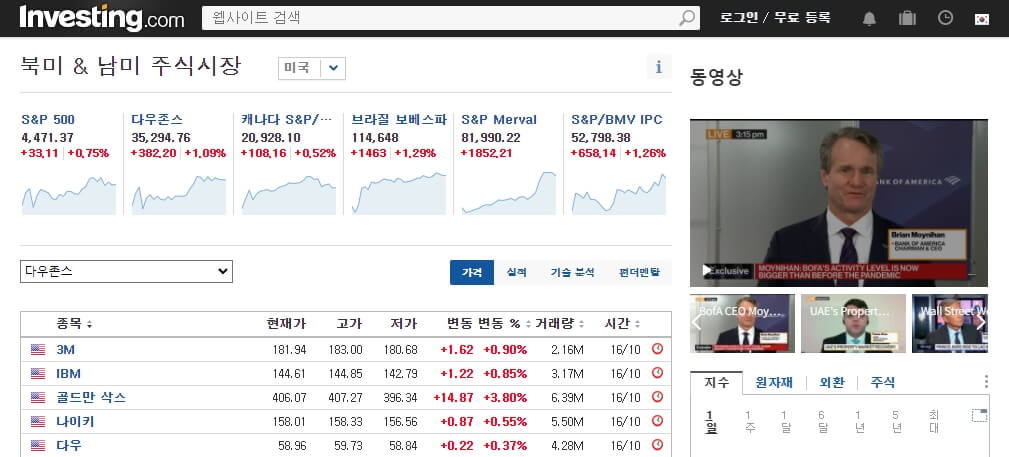
Task: Open the three-dot options in chart widget
Action: click(986, 382)
